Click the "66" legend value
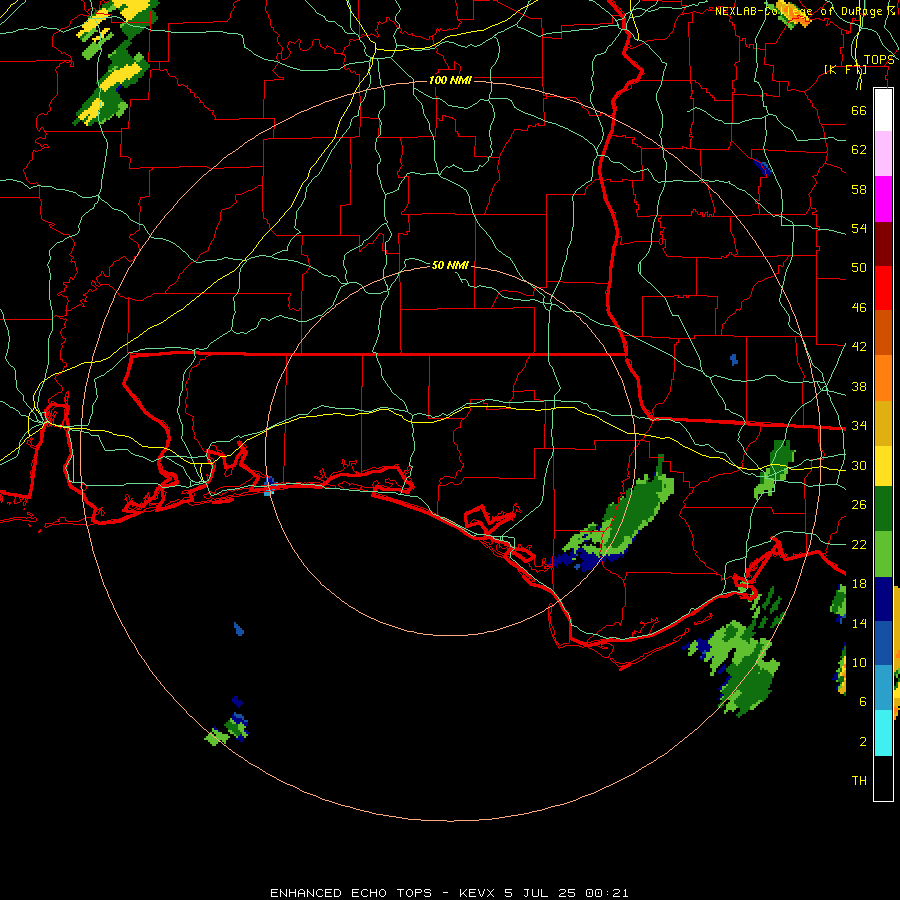Image resolution: width=900 pixels, height=900 pixels. pos(859,110)
